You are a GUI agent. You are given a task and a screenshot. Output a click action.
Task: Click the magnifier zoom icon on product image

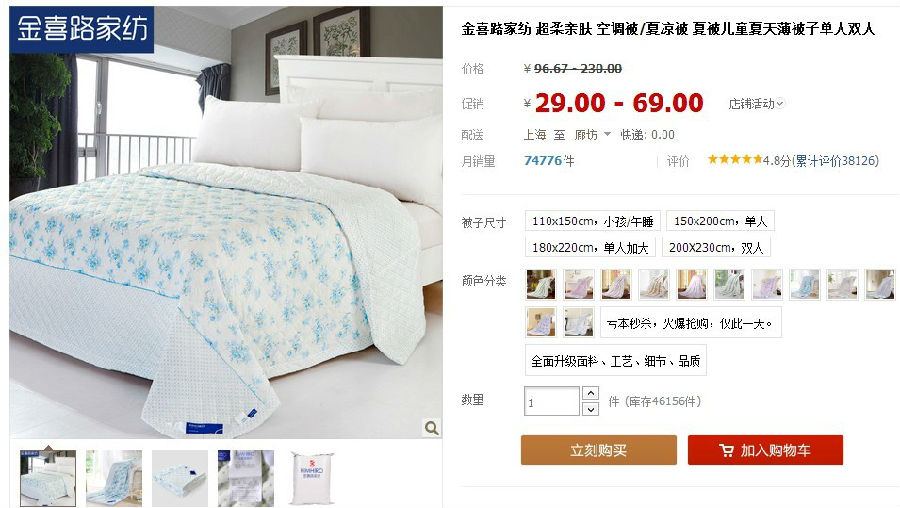[431, 428]
